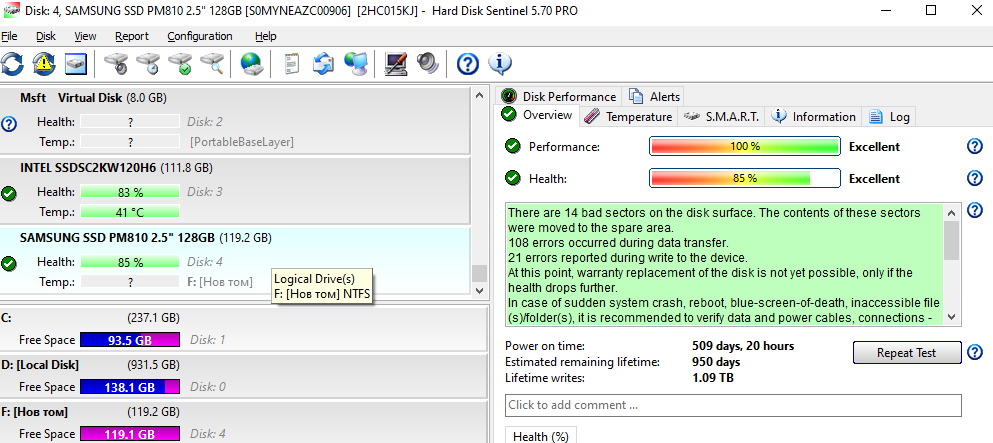993x443 pixels.
Task: Click the INTEL SSD 83 % health bar
Action: tap(130, 192)
